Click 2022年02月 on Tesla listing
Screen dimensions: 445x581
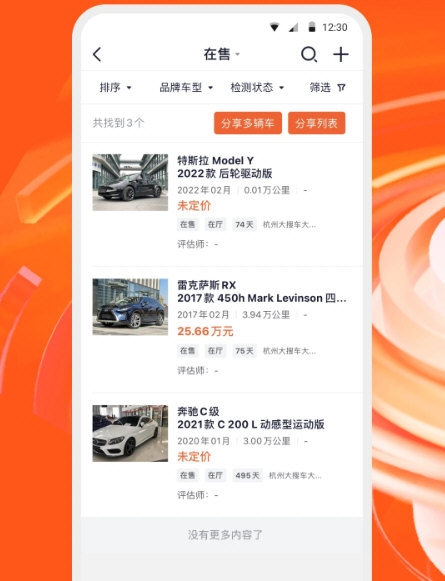point(204,190)
